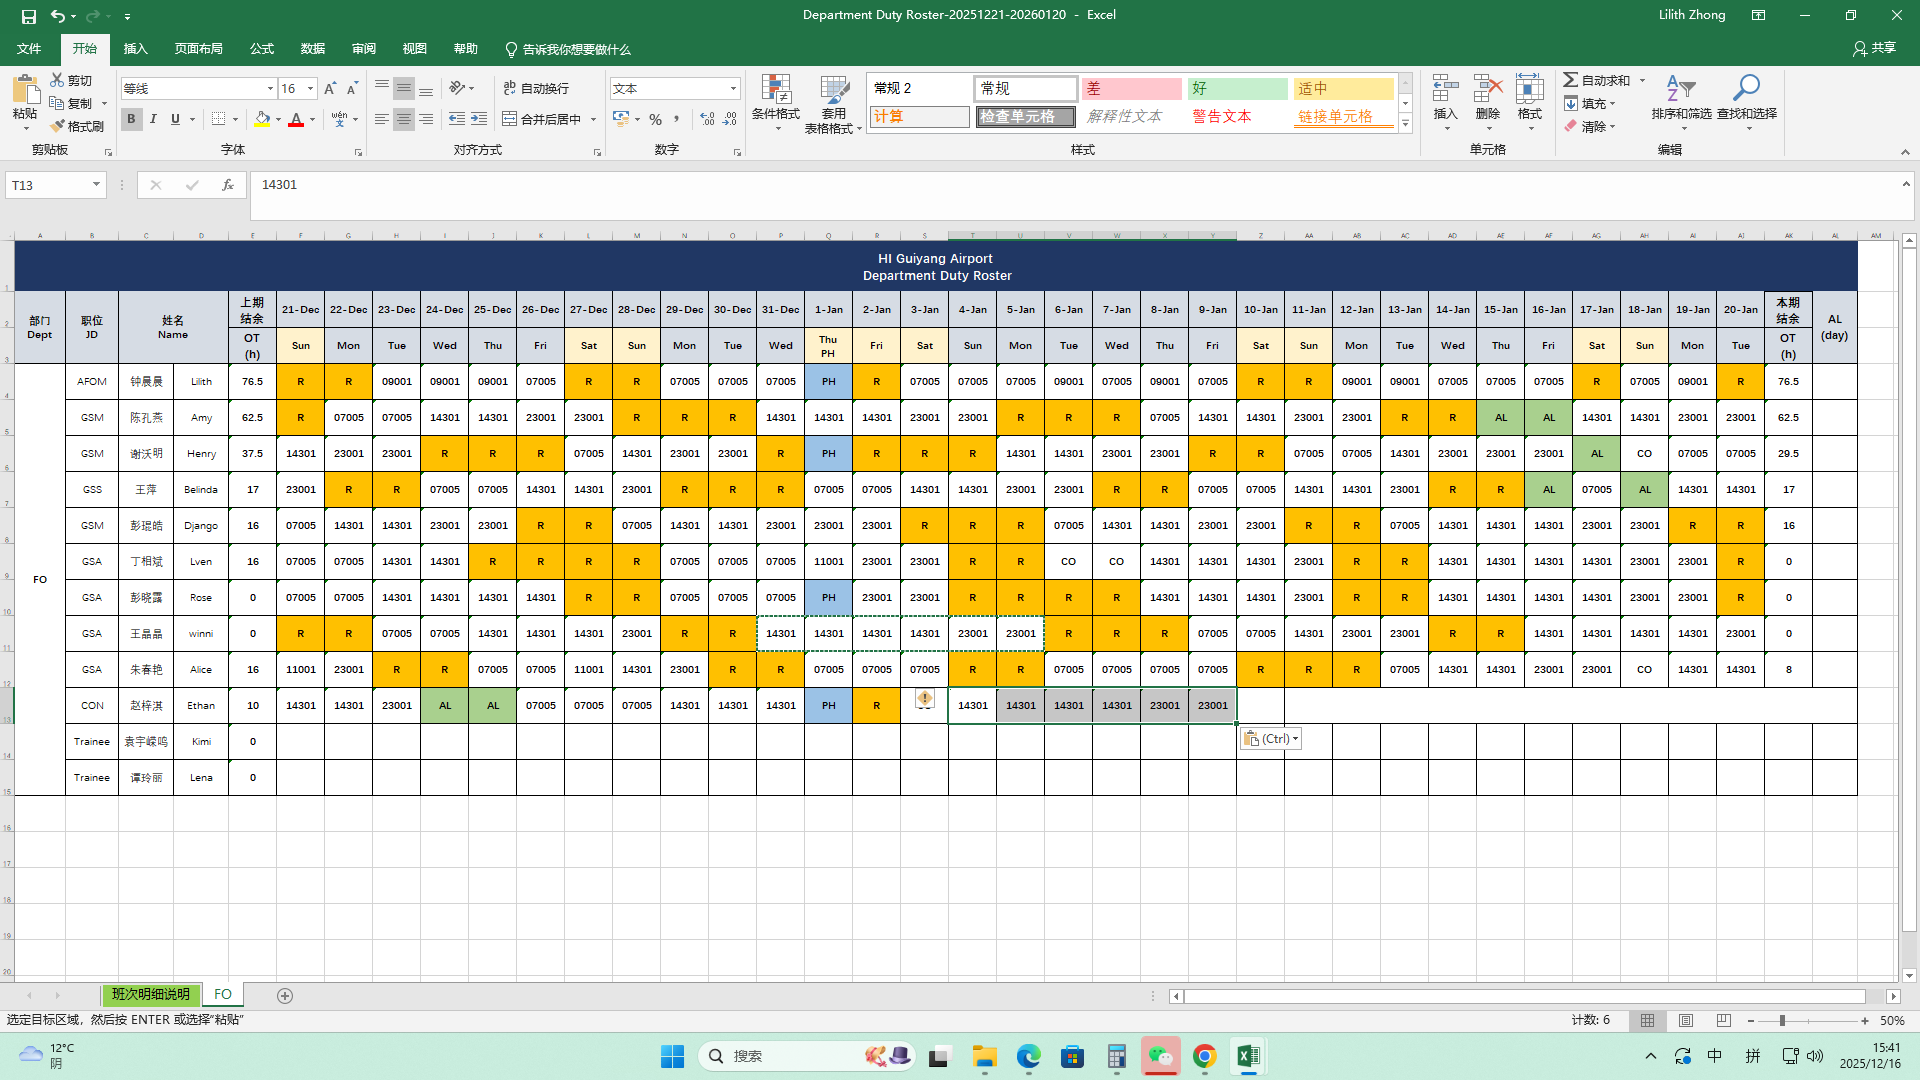Click the Insert Function fx icon
The height and width of the screenshot is (1080, 1920).
(x=228, y=185)
